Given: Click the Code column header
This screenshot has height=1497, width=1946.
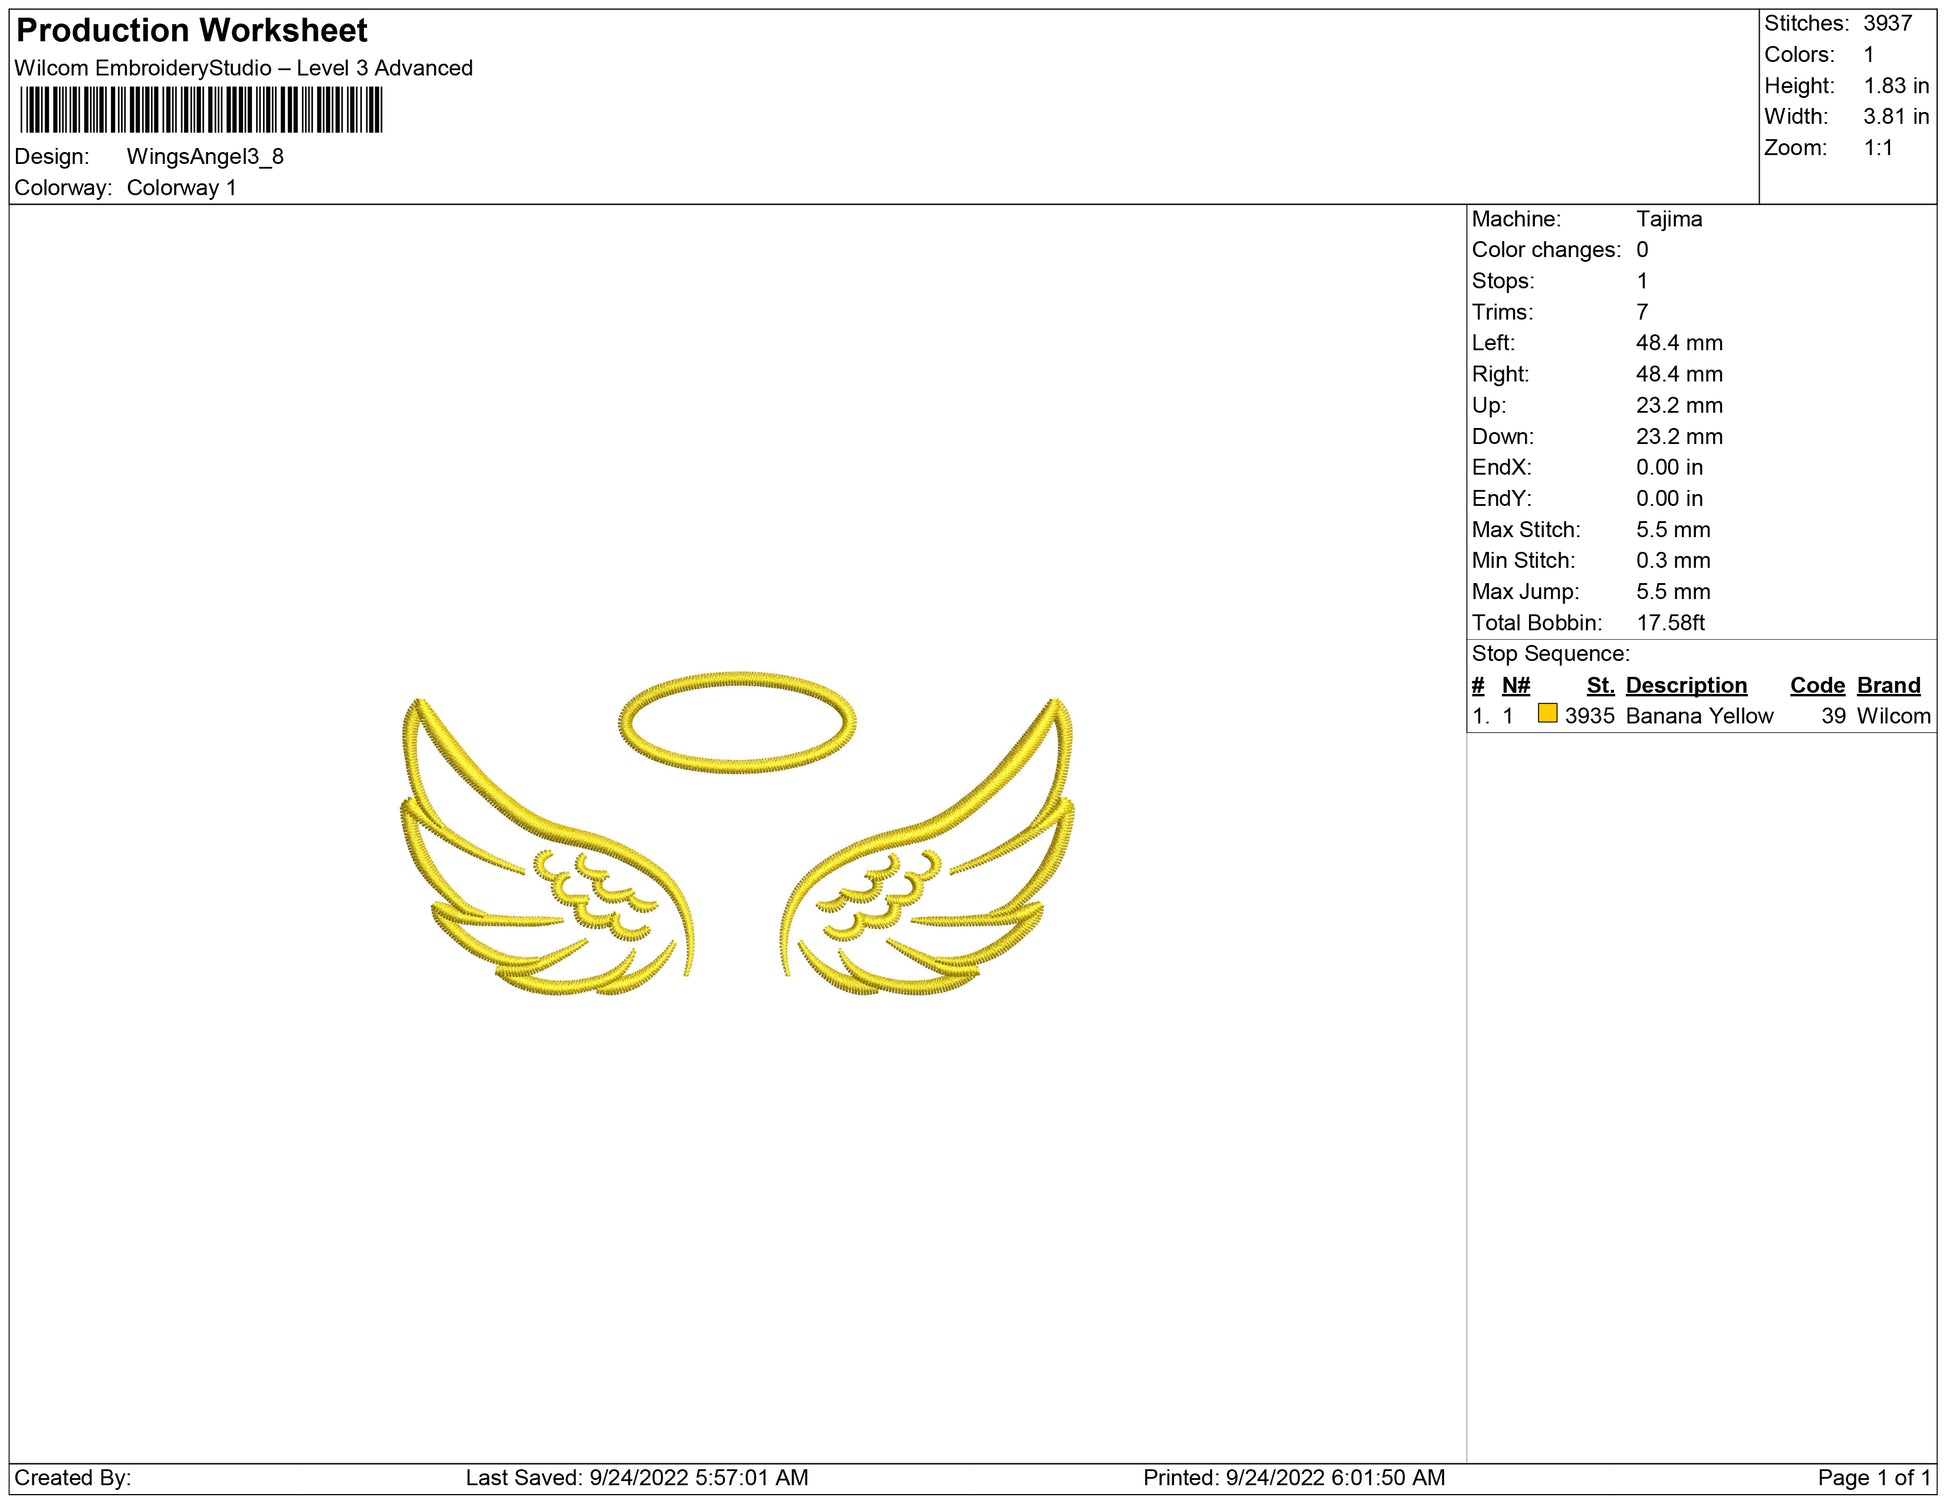Looking at the screenshot, I should (1817, 686).
